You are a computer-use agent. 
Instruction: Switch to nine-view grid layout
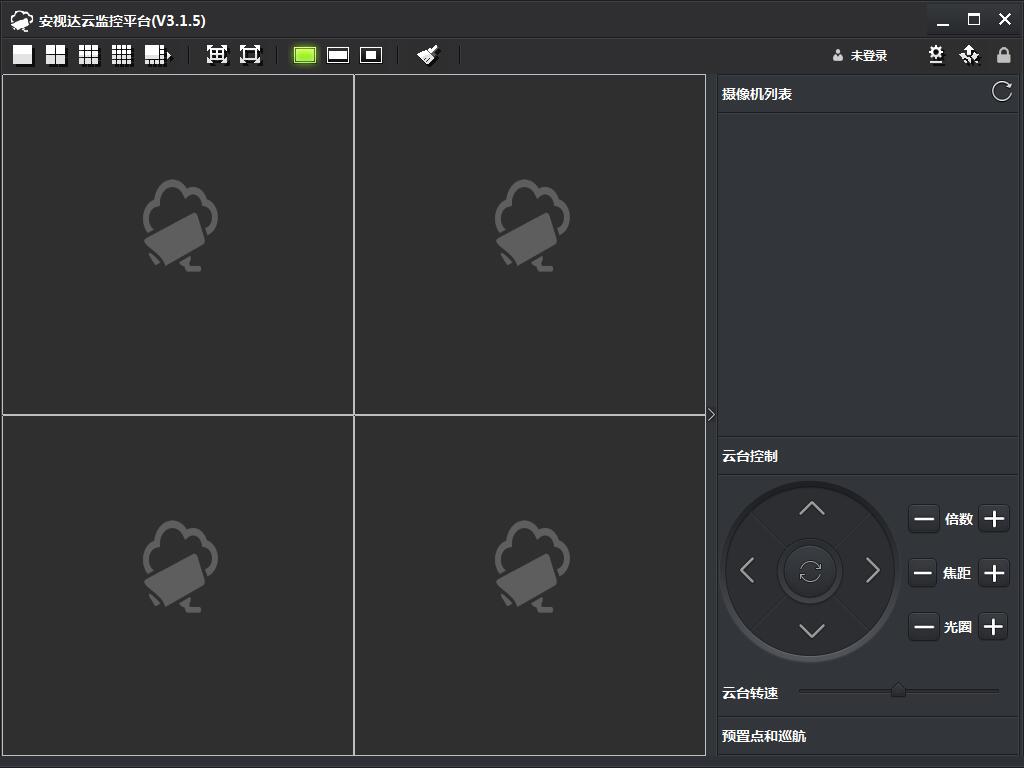(89, 55)
